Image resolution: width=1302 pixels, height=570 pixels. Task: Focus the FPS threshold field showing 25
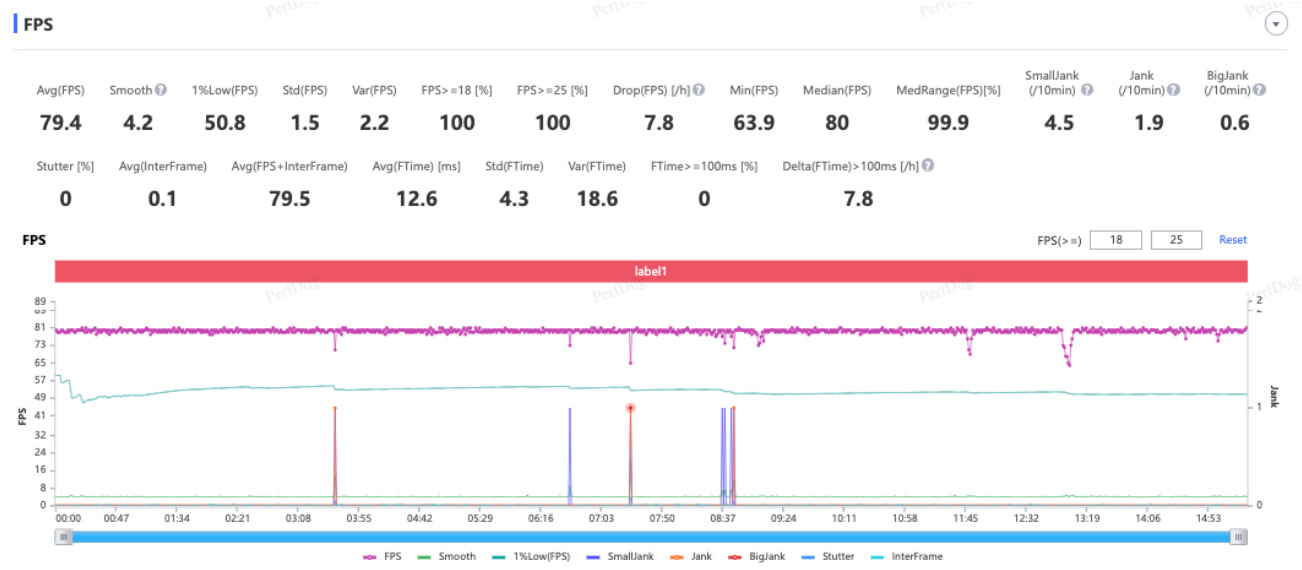click(1177, 240)
